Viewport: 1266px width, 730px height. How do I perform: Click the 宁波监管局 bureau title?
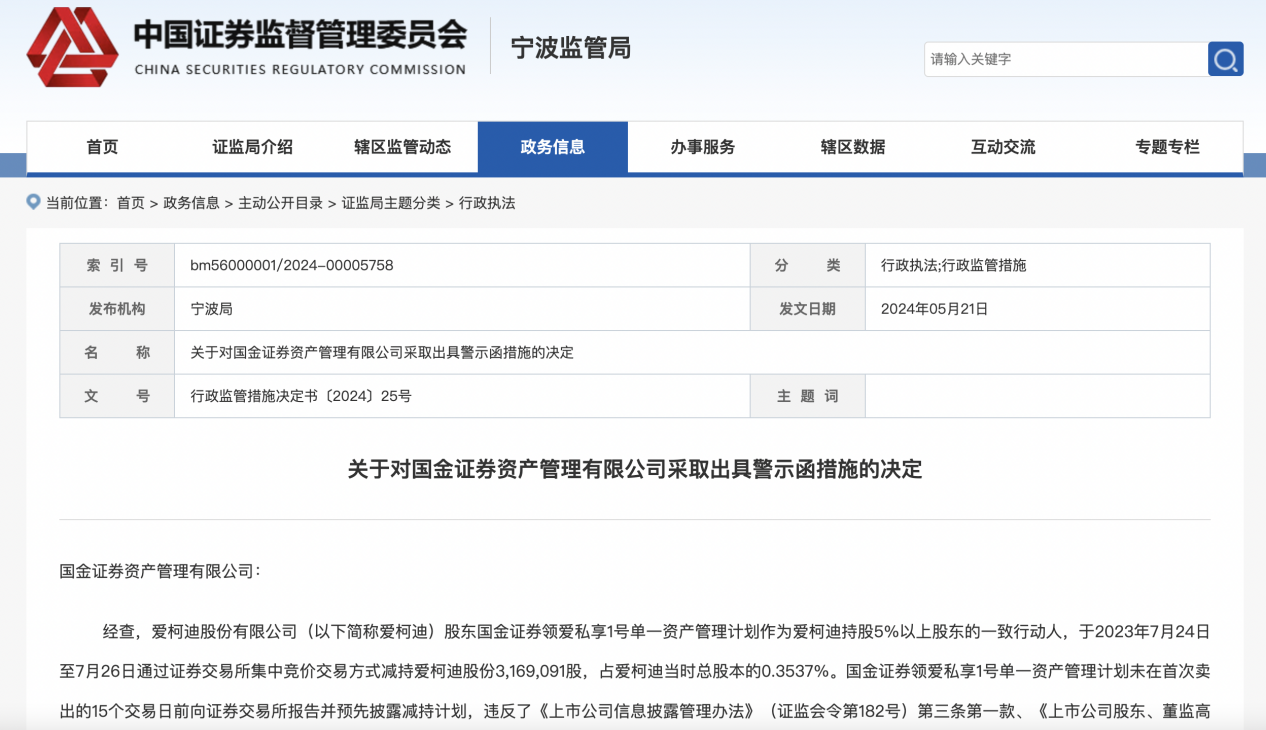568,49
